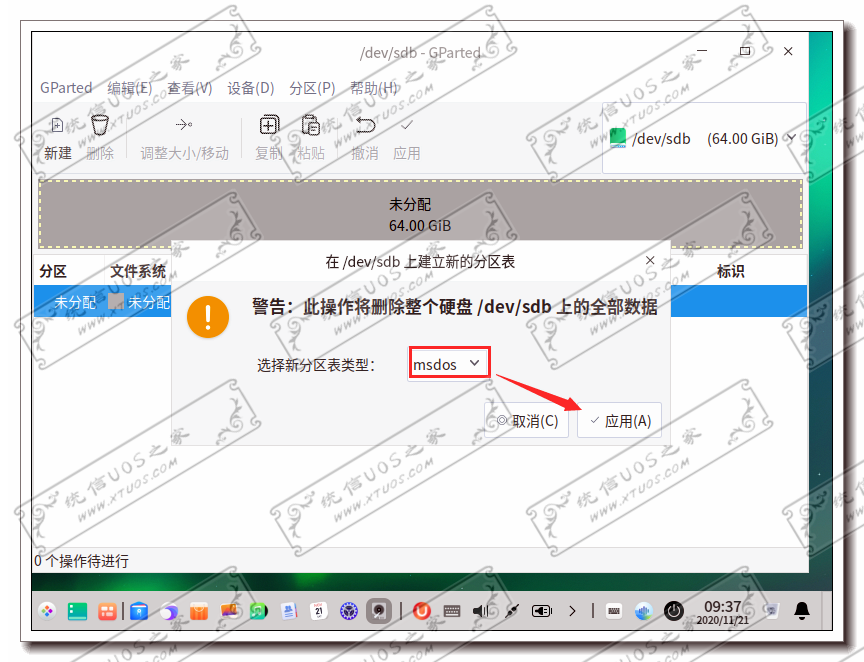The width and height of the screenshot is (864, 662).
Task: Open the Device (设备) menu
Action: (251, 88)
